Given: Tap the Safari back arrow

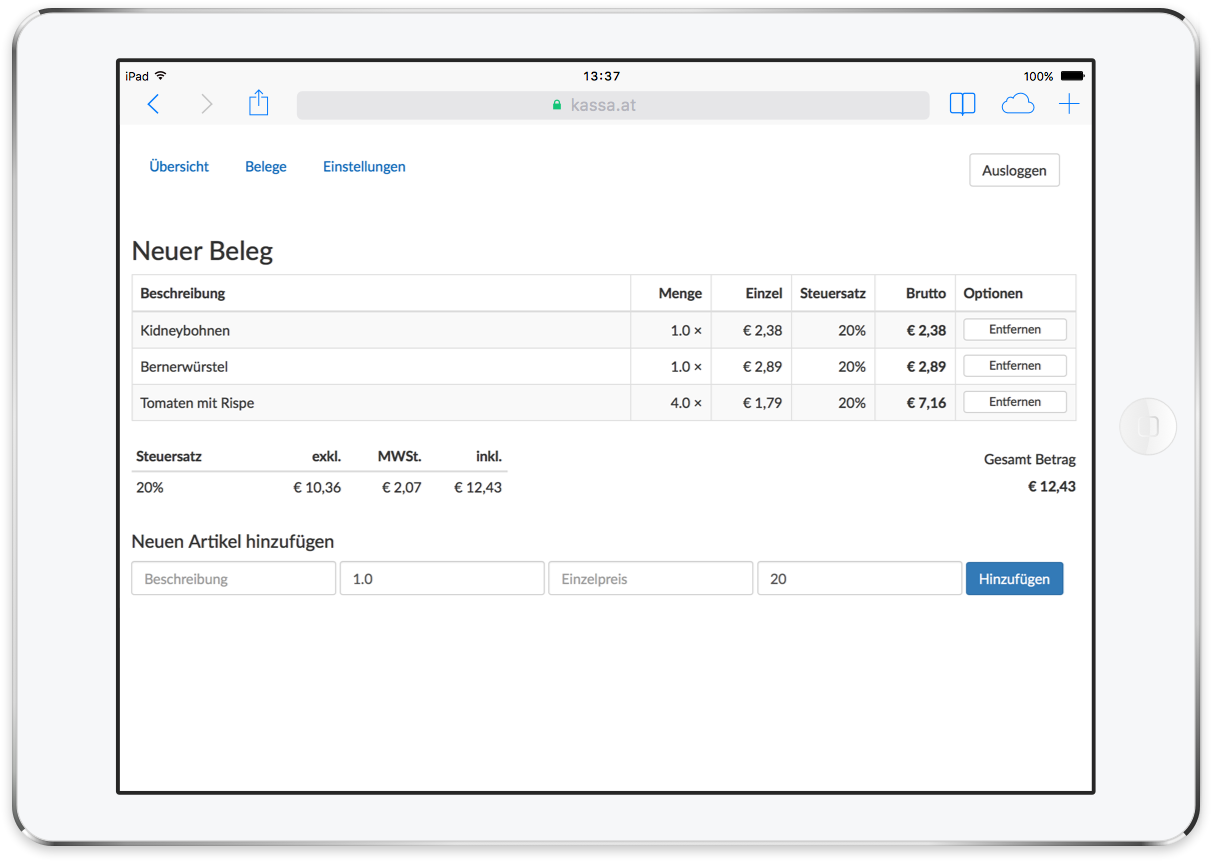Looking at the screenshot, I should 153,104.
